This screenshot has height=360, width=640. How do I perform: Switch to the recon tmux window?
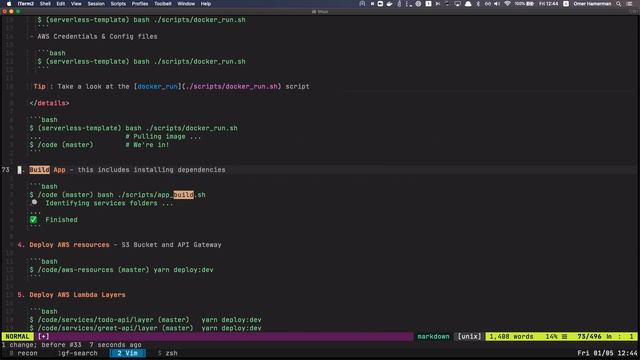23,353
